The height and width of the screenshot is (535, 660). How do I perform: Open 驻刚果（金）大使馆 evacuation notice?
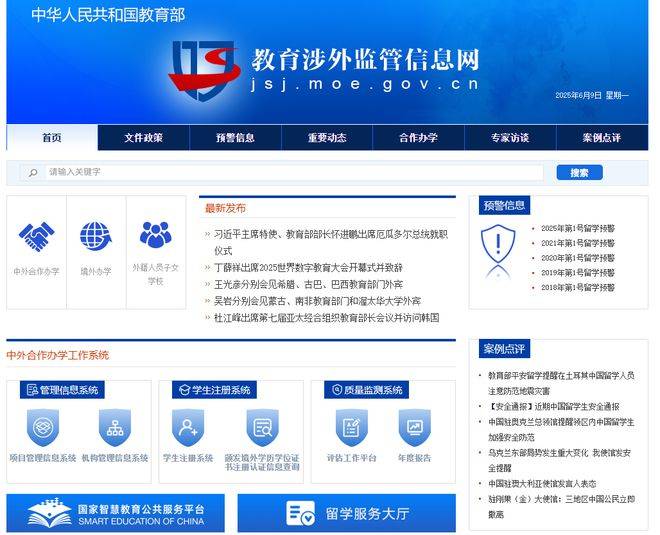coord(562,507)
